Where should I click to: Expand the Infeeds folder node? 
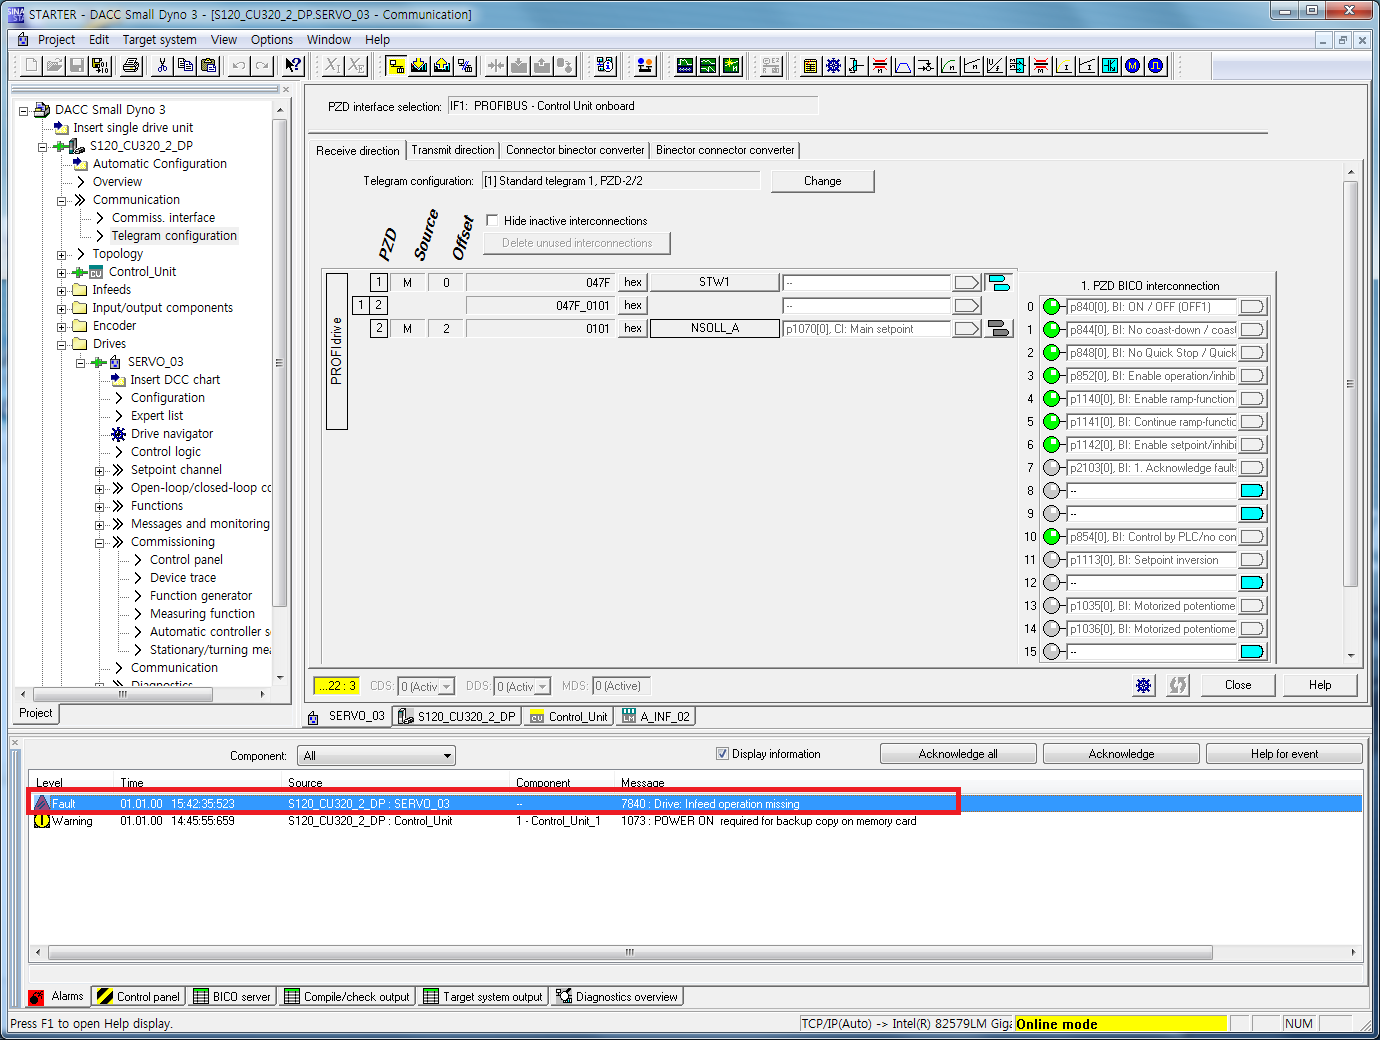(x=62, y=290)
